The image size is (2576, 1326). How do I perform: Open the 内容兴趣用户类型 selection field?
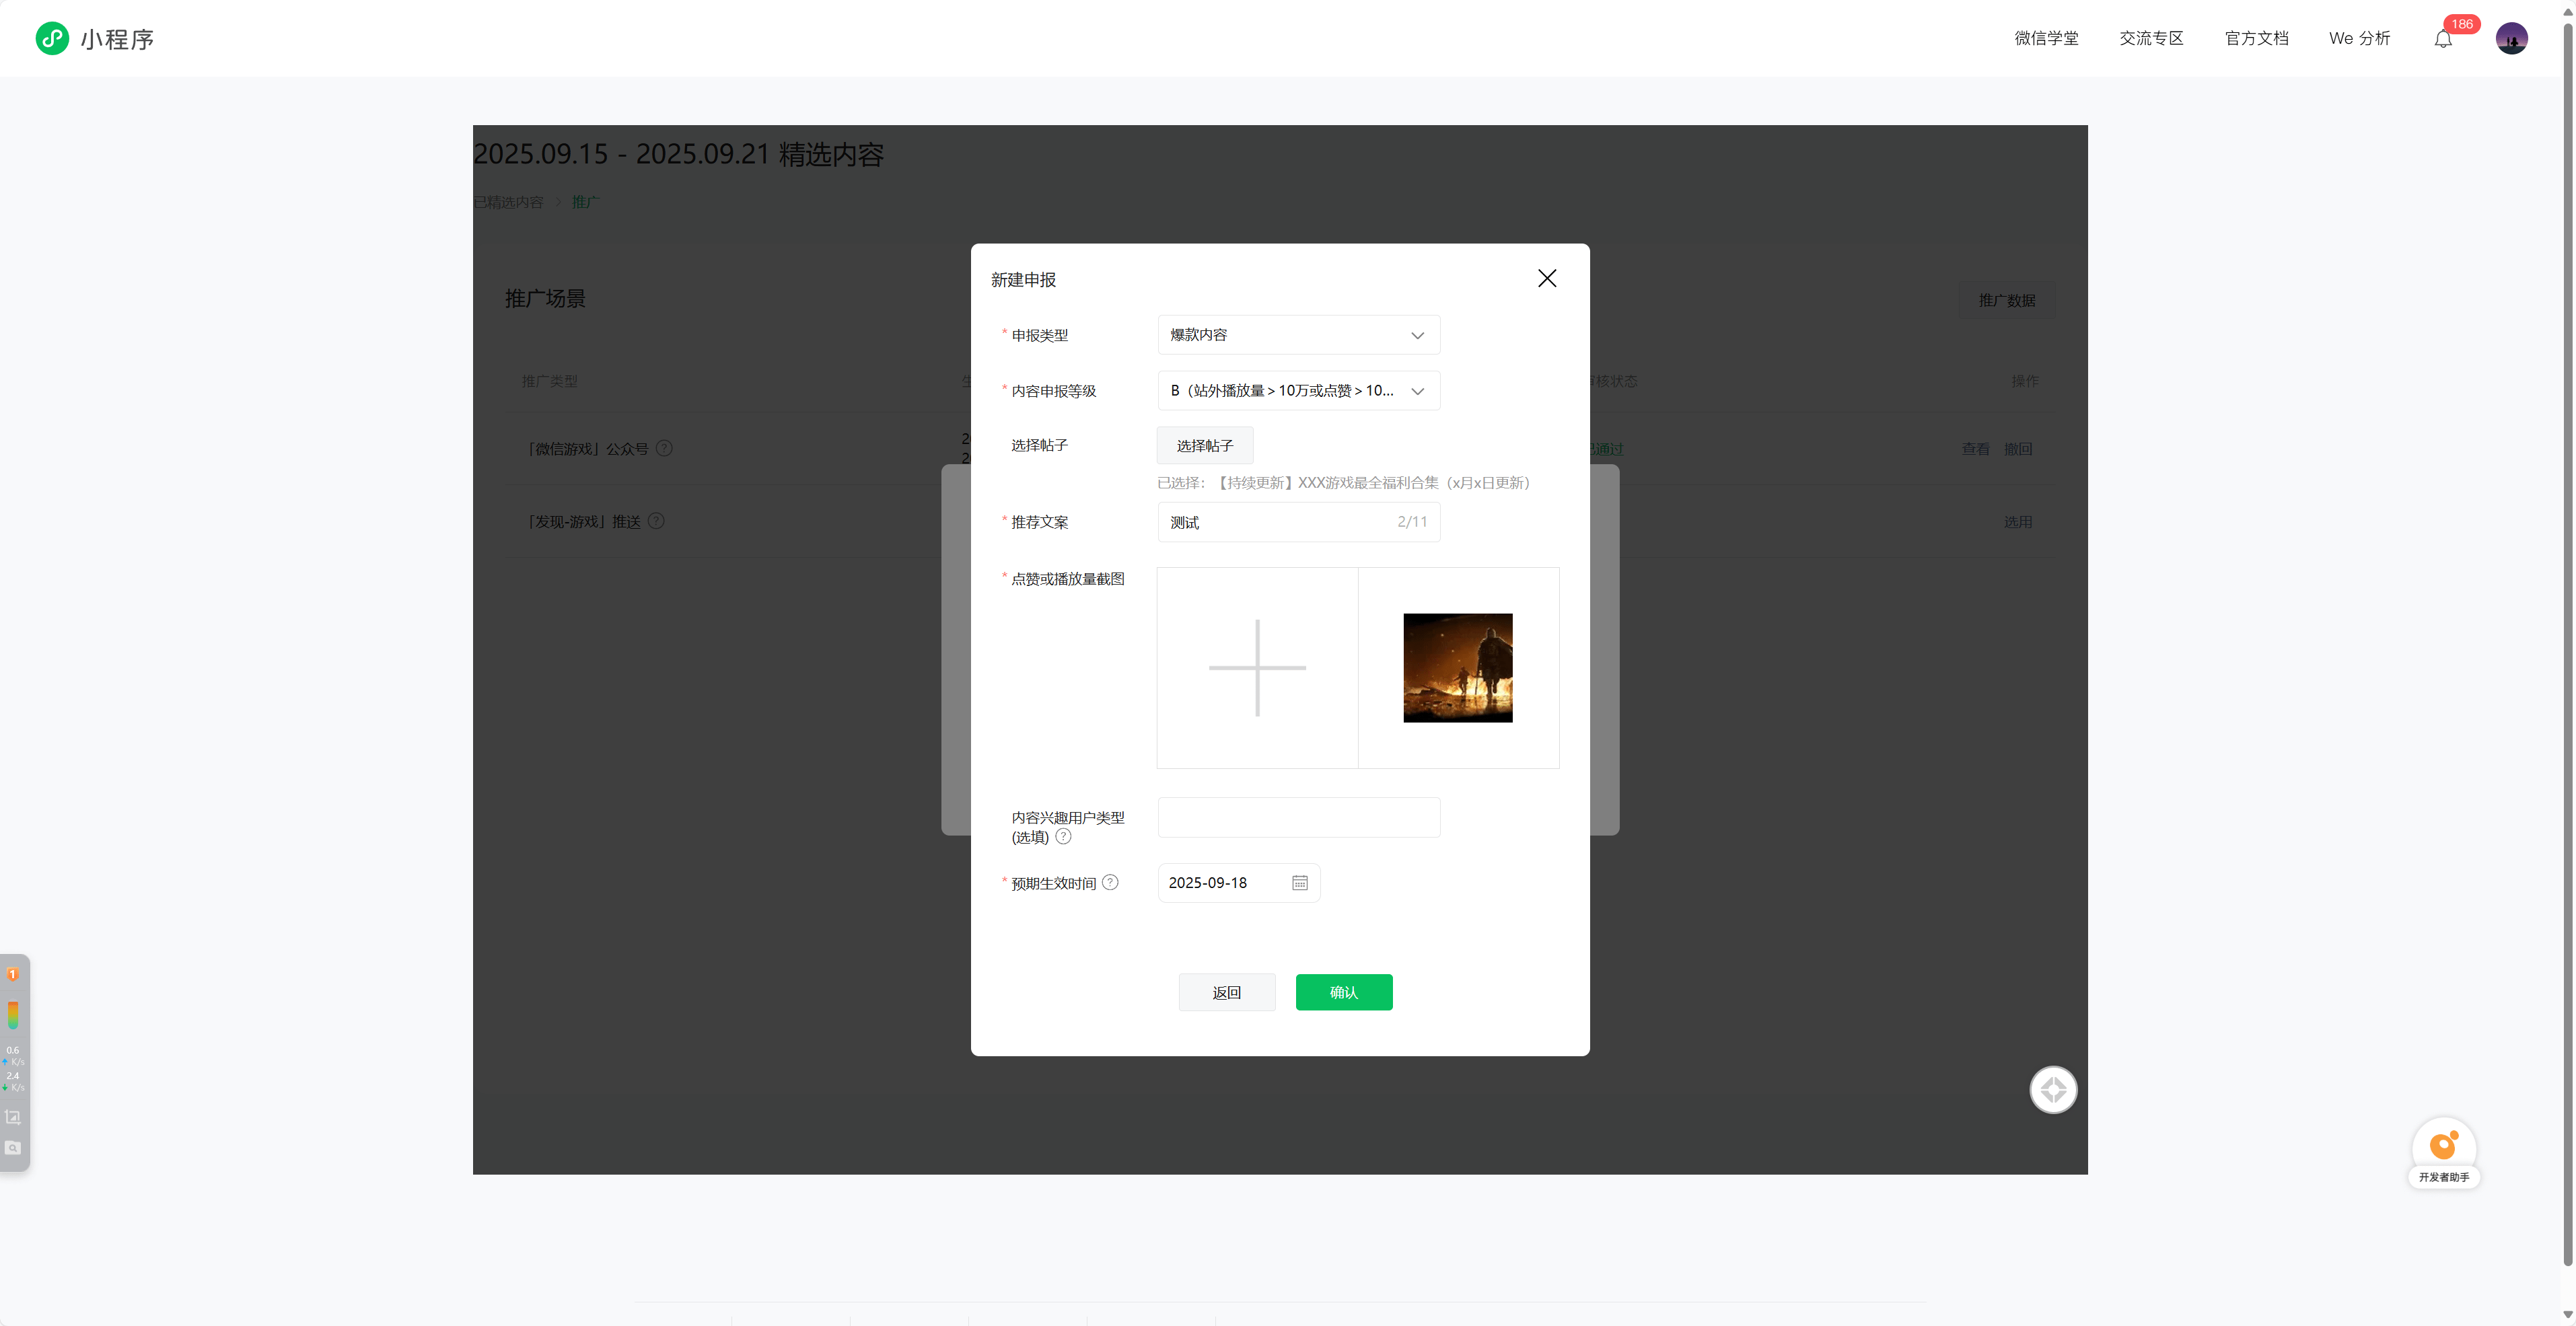tap(1298, 817)
